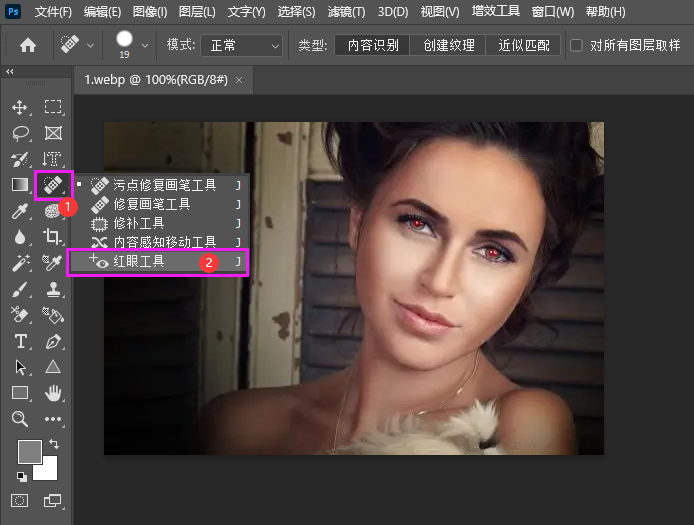Open the 窗口(W) menu
Viewport: 694px width, 525px height.
click(553, 12)
